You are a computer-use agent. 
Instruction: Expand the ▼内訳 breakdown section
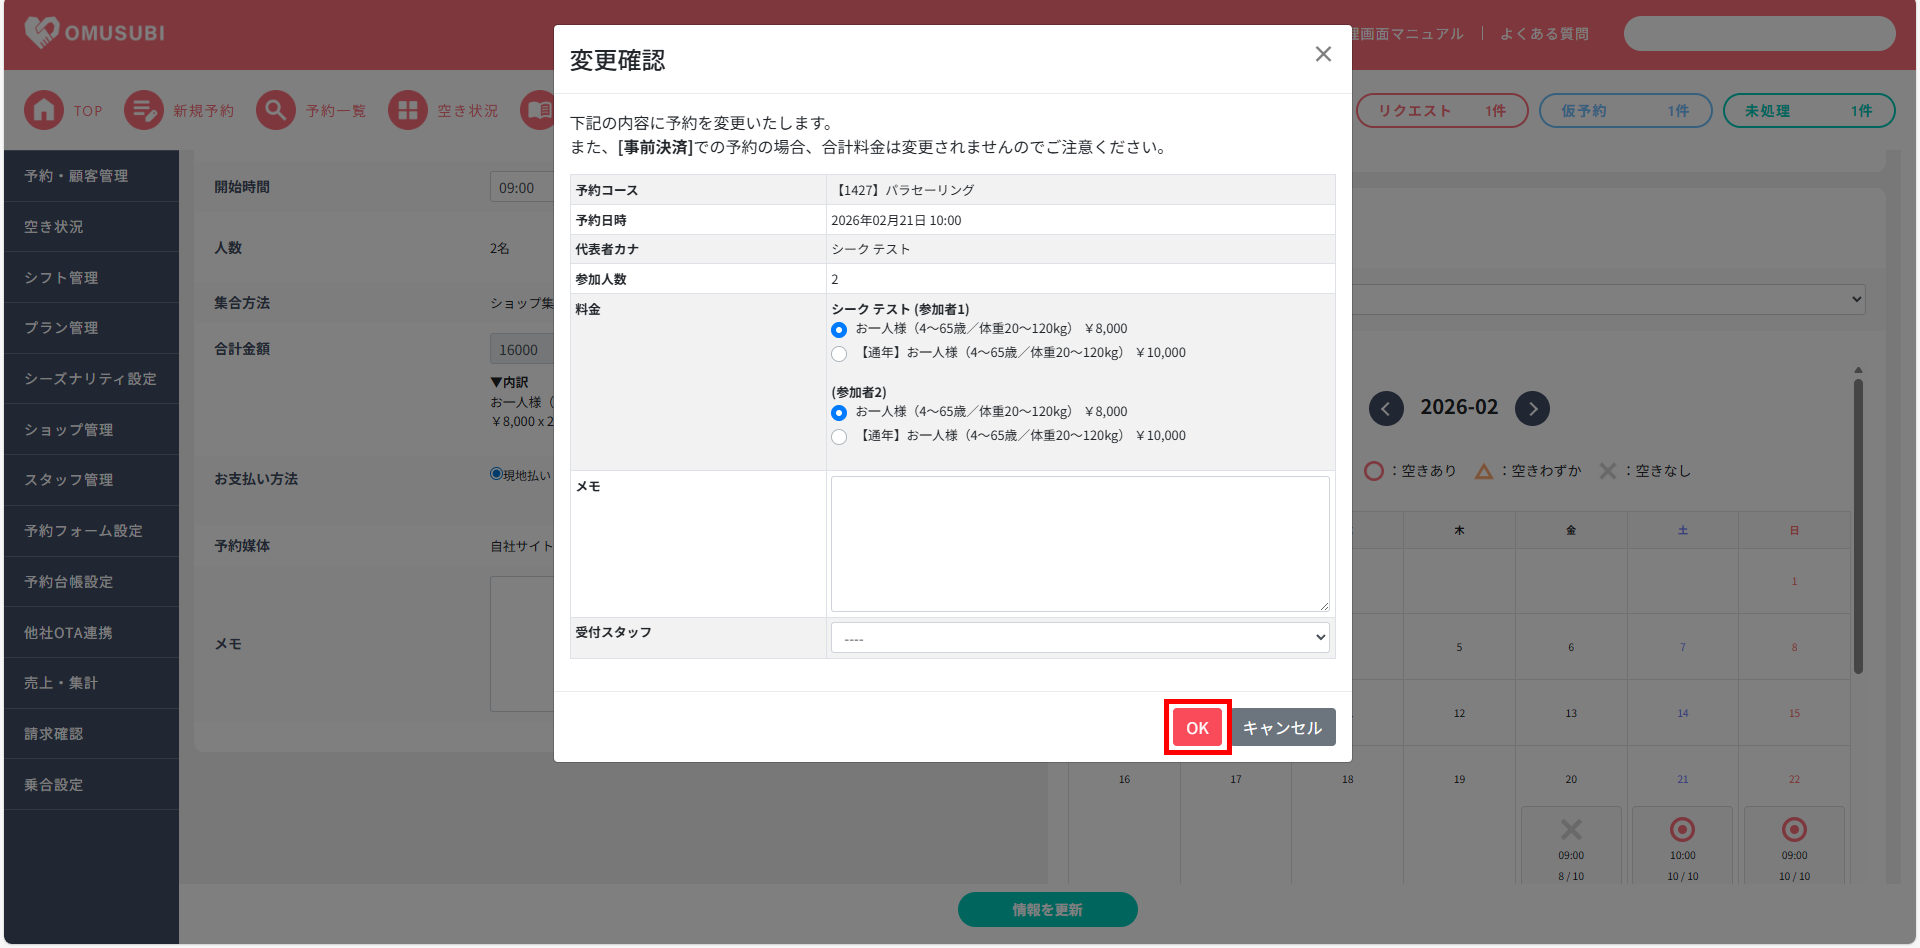pyautogui.click(x=510, y=382)
